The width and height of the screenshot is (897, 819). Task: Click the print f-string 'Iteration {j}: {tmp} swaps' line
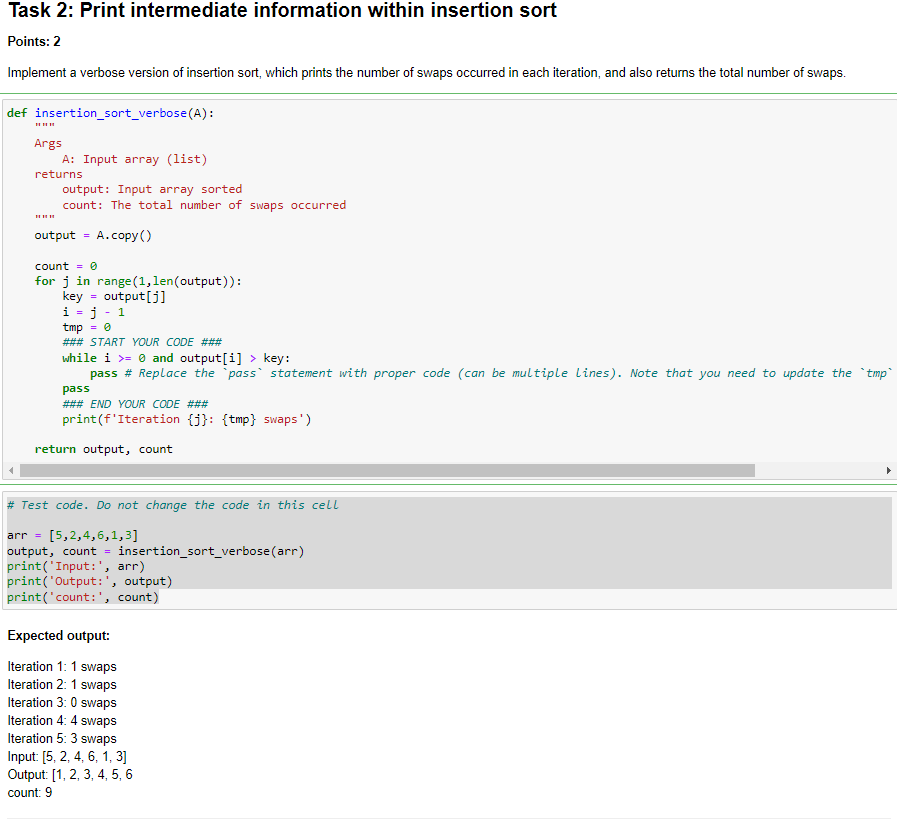tap(186, 419)
